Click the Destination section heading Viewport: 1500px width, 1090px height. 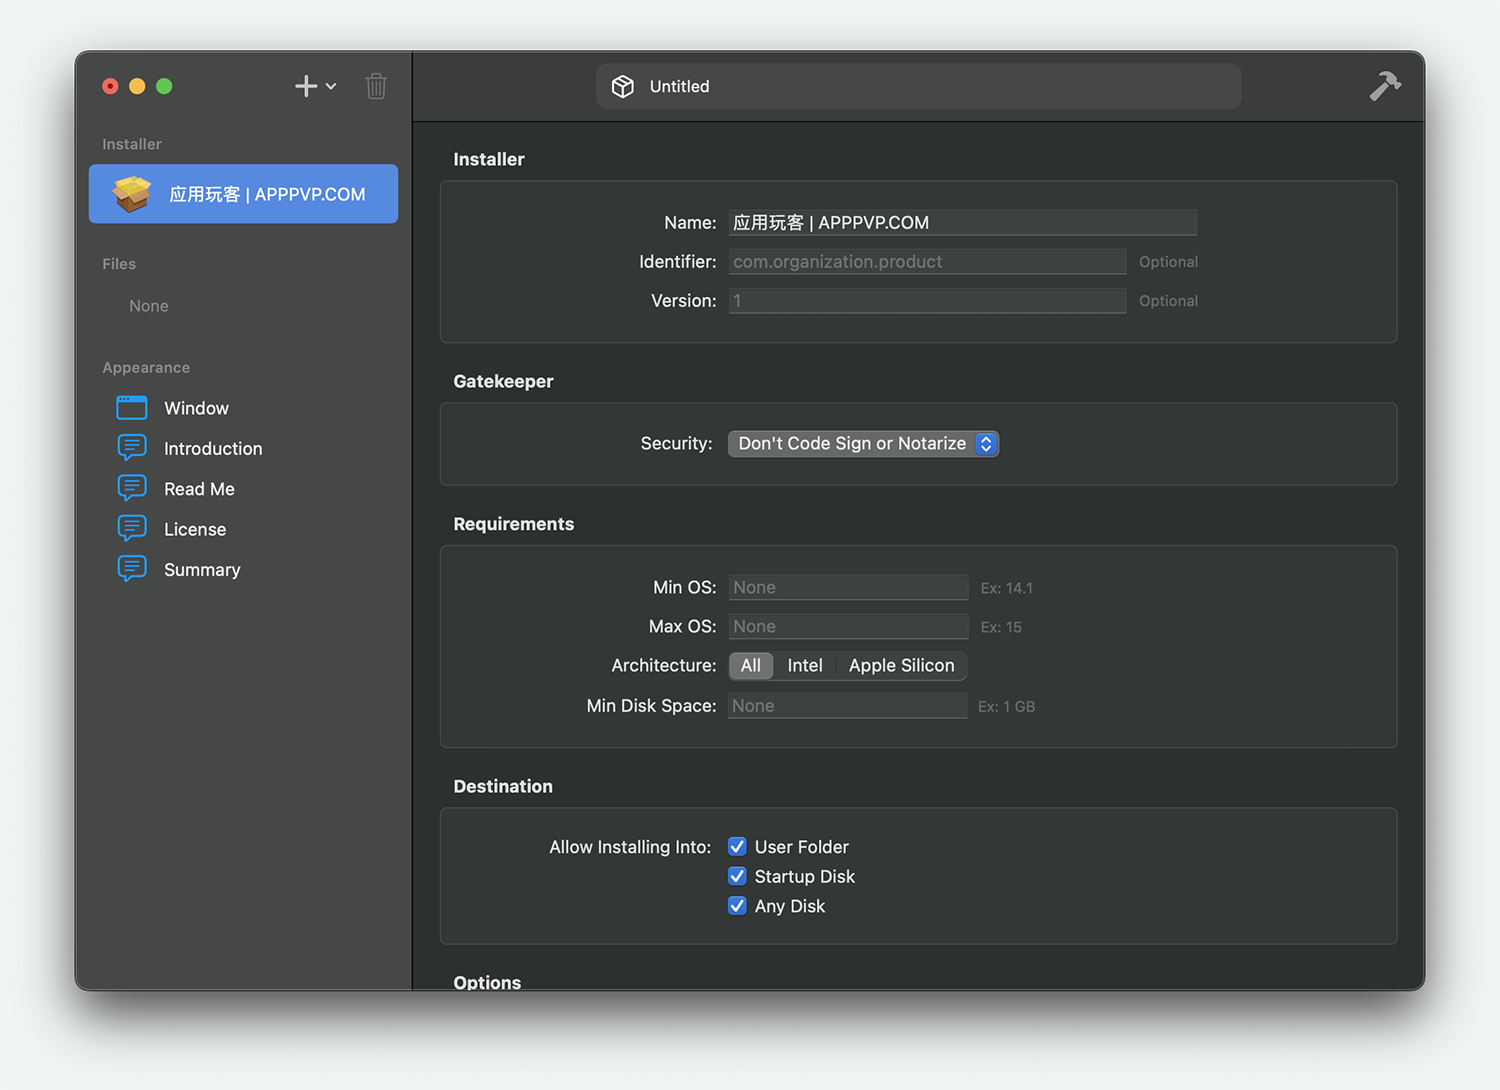(x=503, y=786)
